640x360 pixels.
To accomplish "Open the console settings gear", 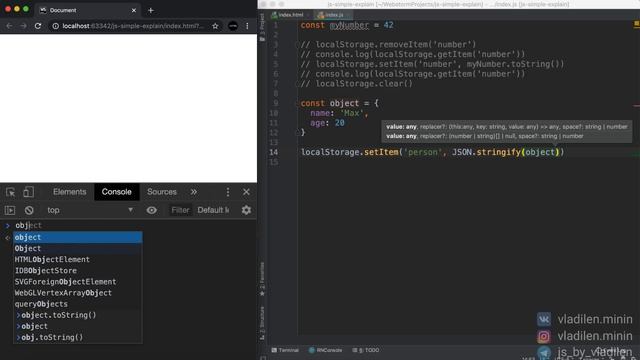I will [x=246, y=210].
